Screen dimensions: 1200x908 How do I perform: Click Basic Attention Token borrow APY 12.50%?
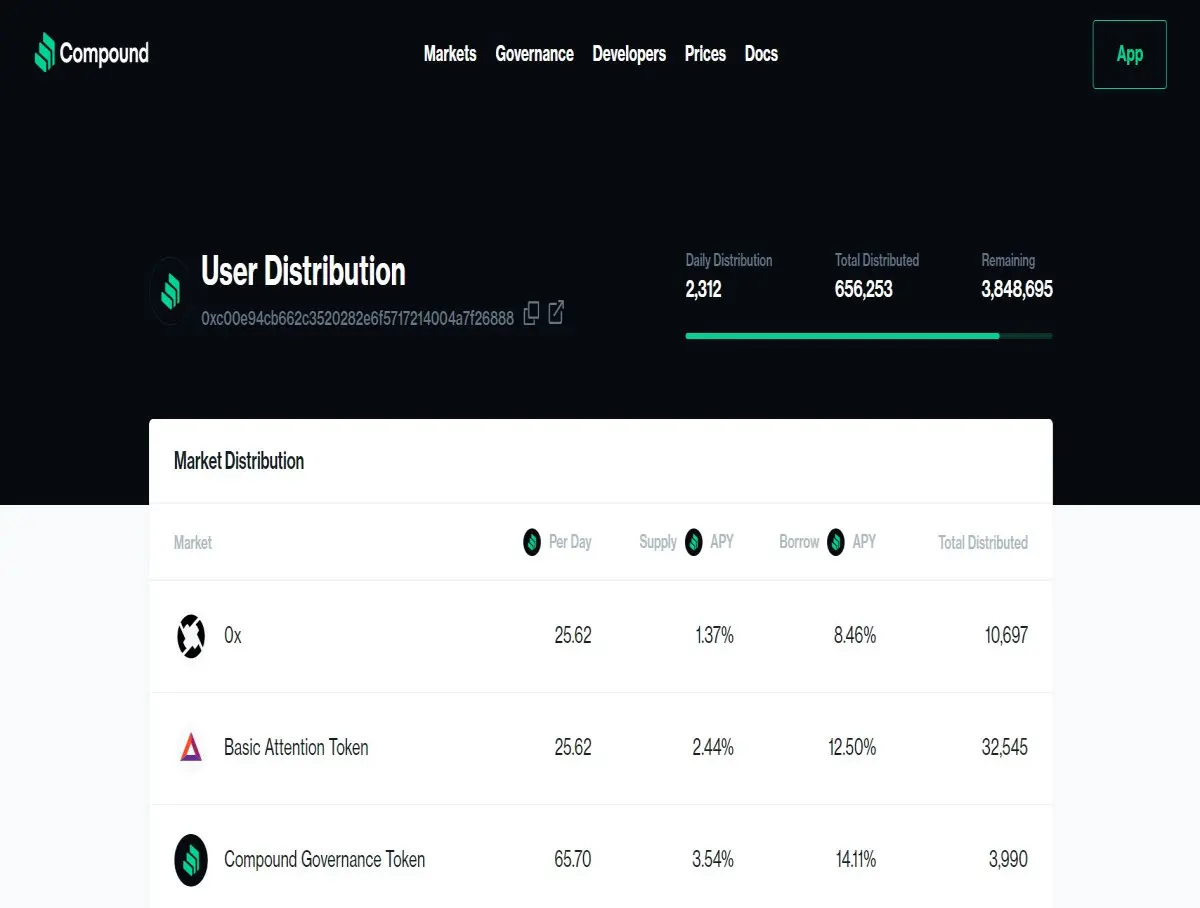pos(852,747)
